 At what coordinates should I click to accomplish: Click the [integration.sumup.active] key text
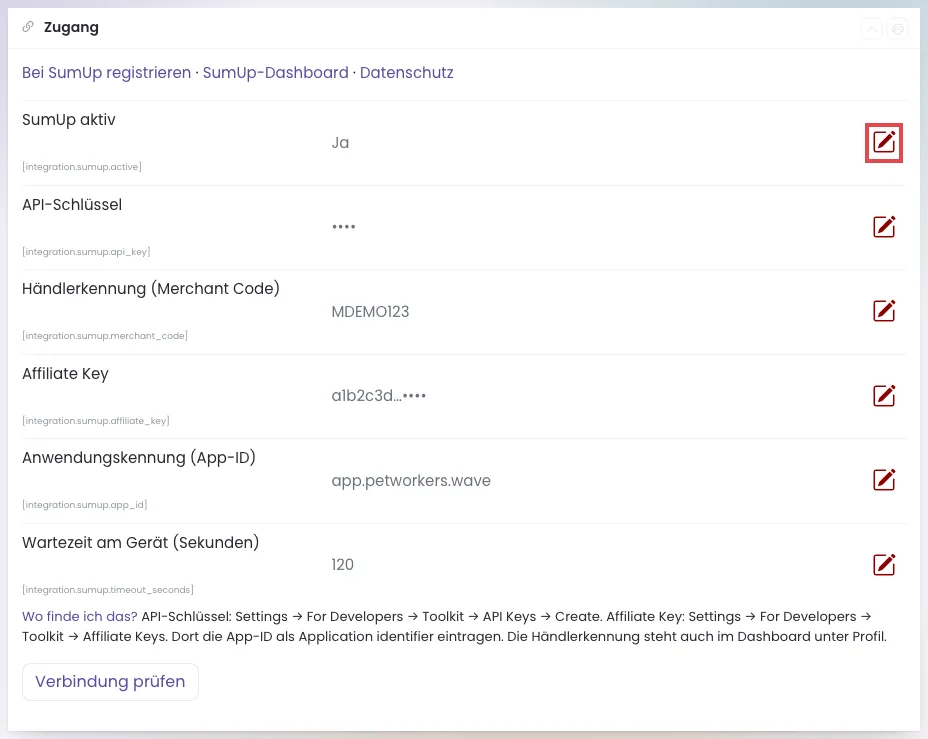(82, 167)
